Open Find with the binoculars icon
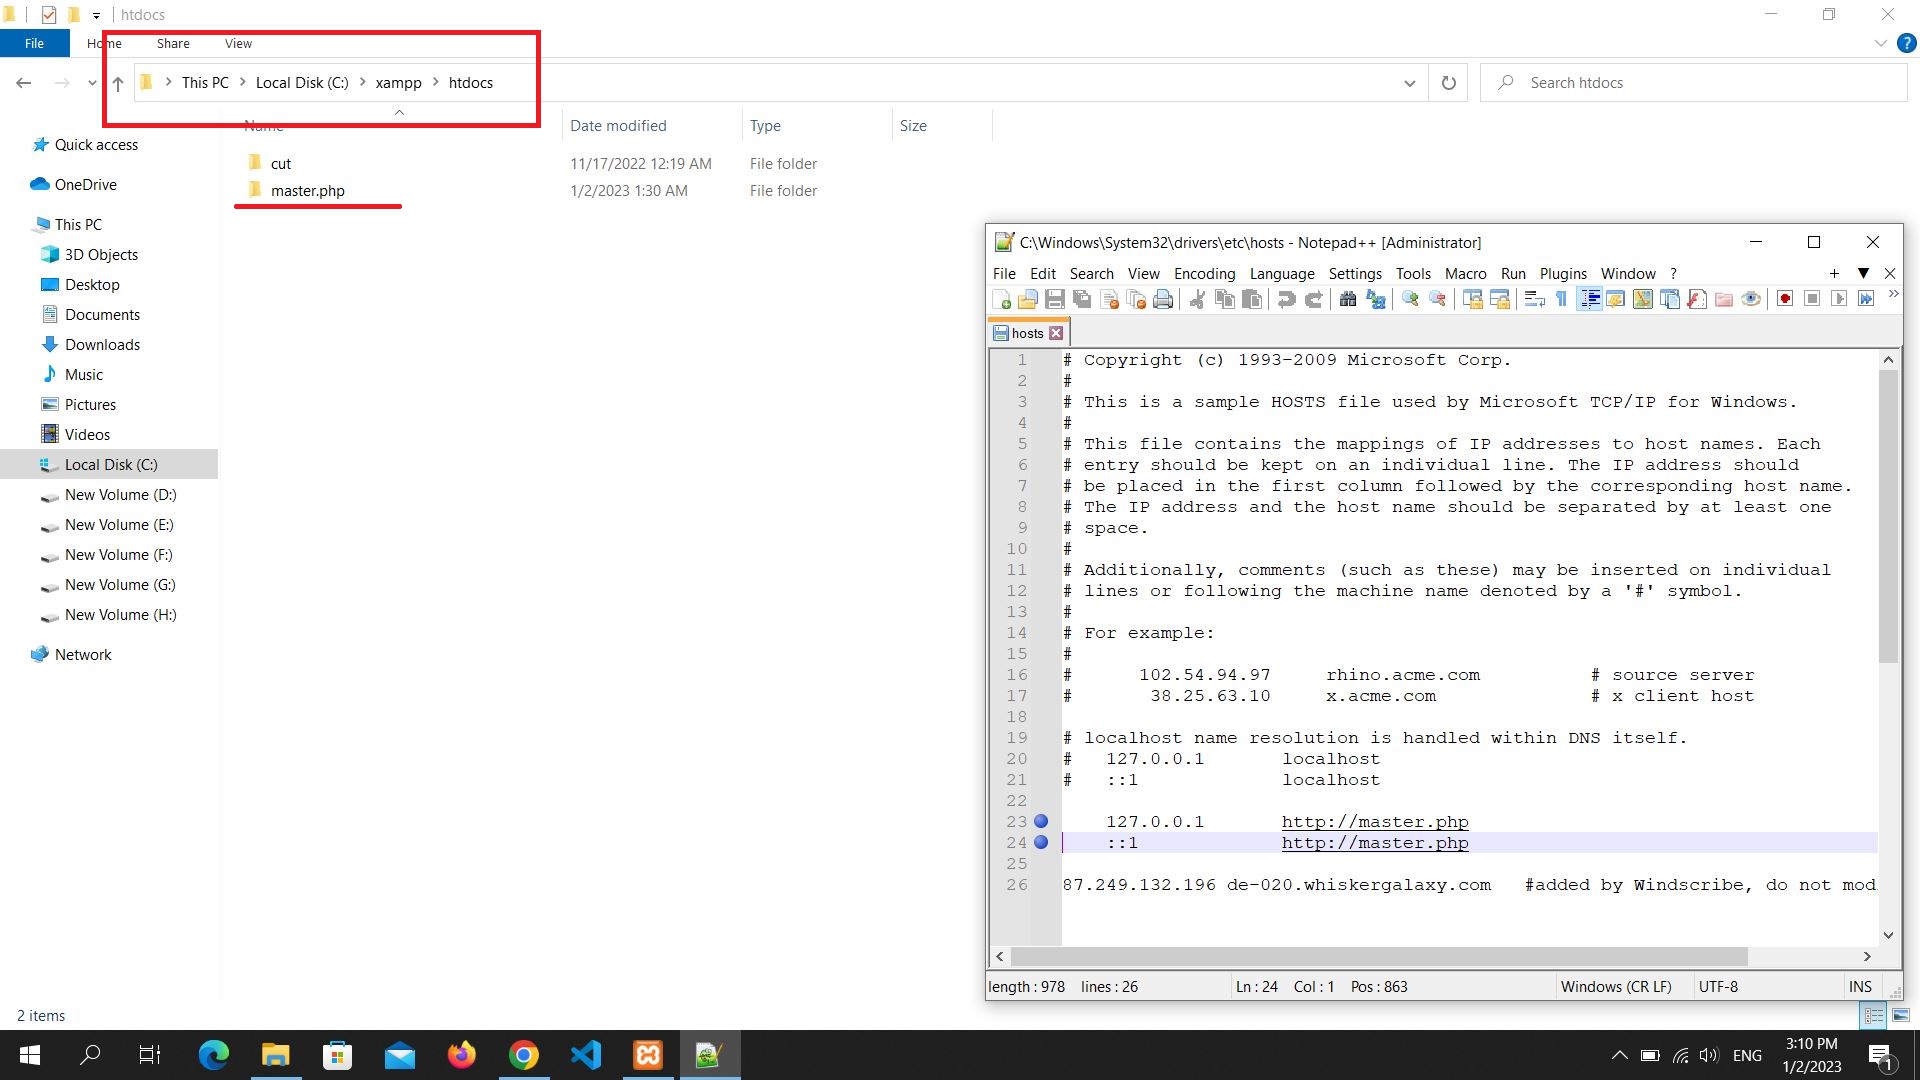 tap(1348, 299)
